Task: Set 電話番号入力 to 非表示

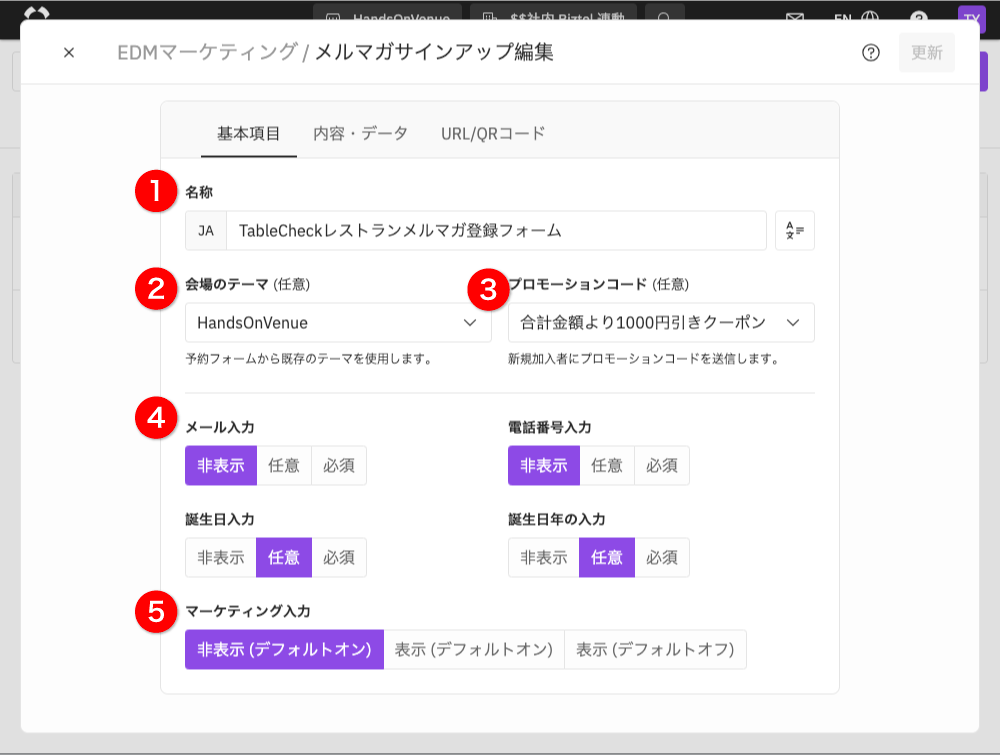Action: pos(543,465)
